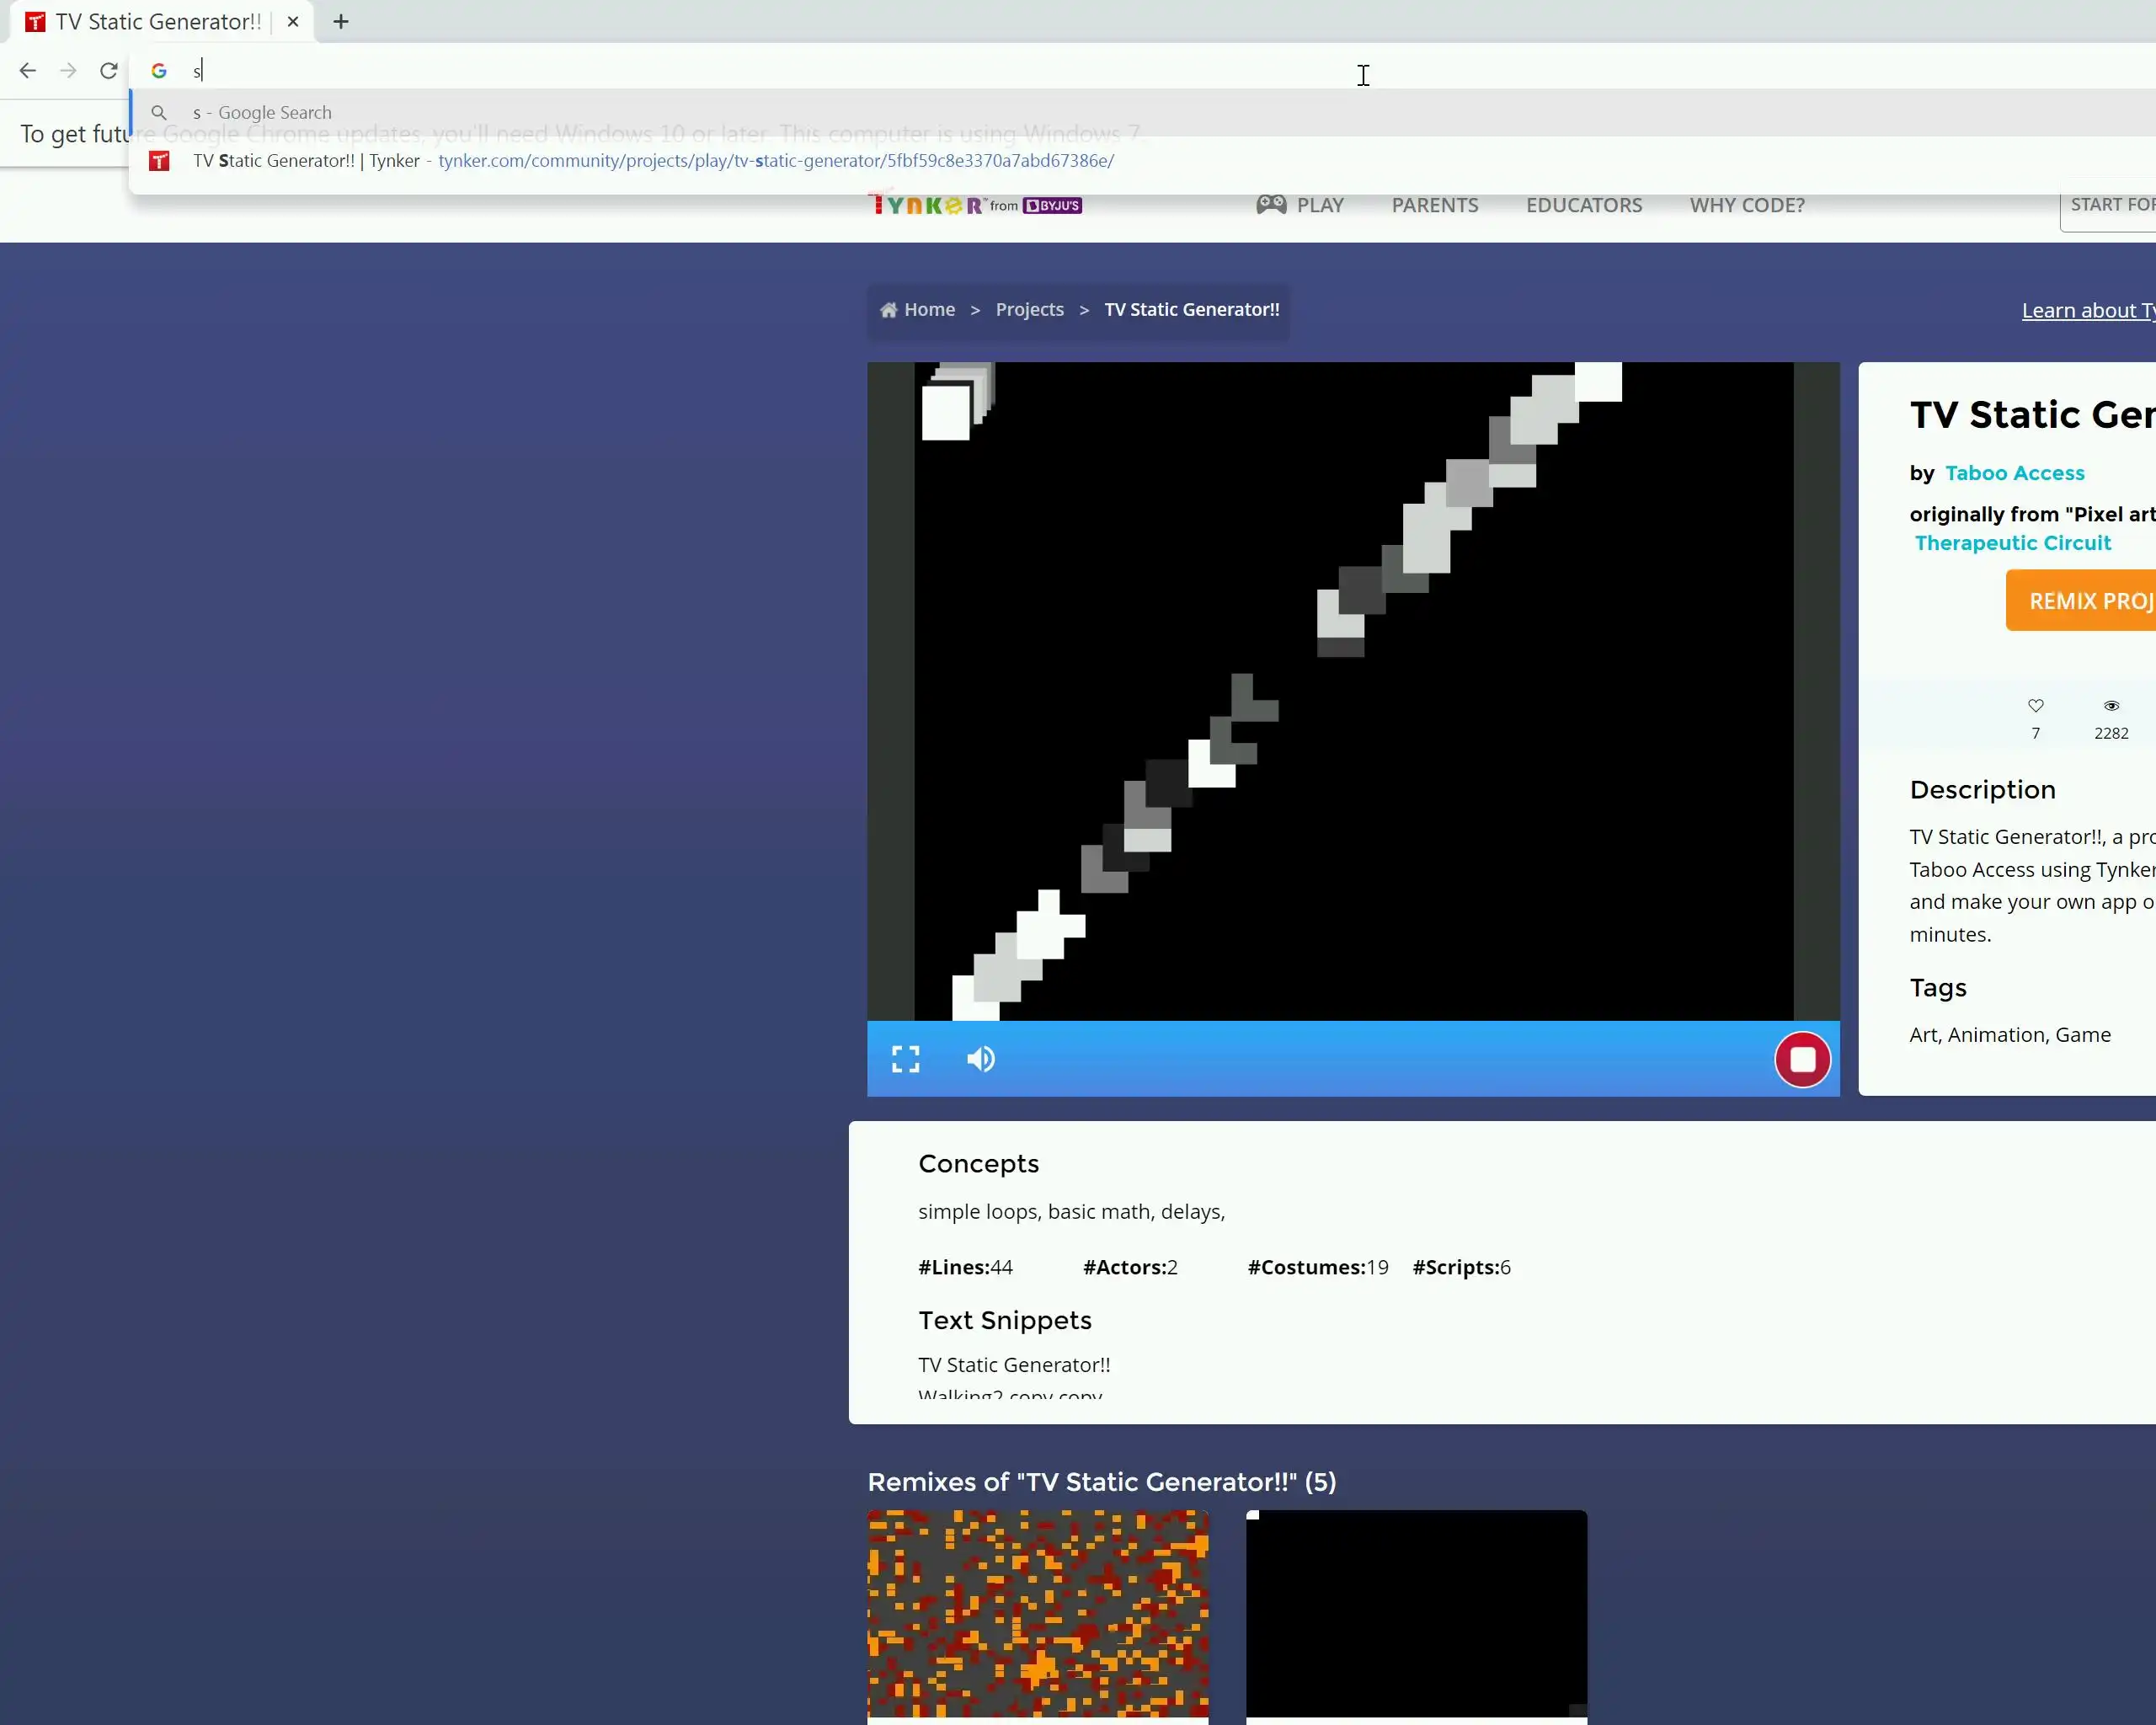Screen dimensions: 2156x1725
Task: Mute the project sound speaker icon
Action: pyautogui.click(x=980, y=1059)
